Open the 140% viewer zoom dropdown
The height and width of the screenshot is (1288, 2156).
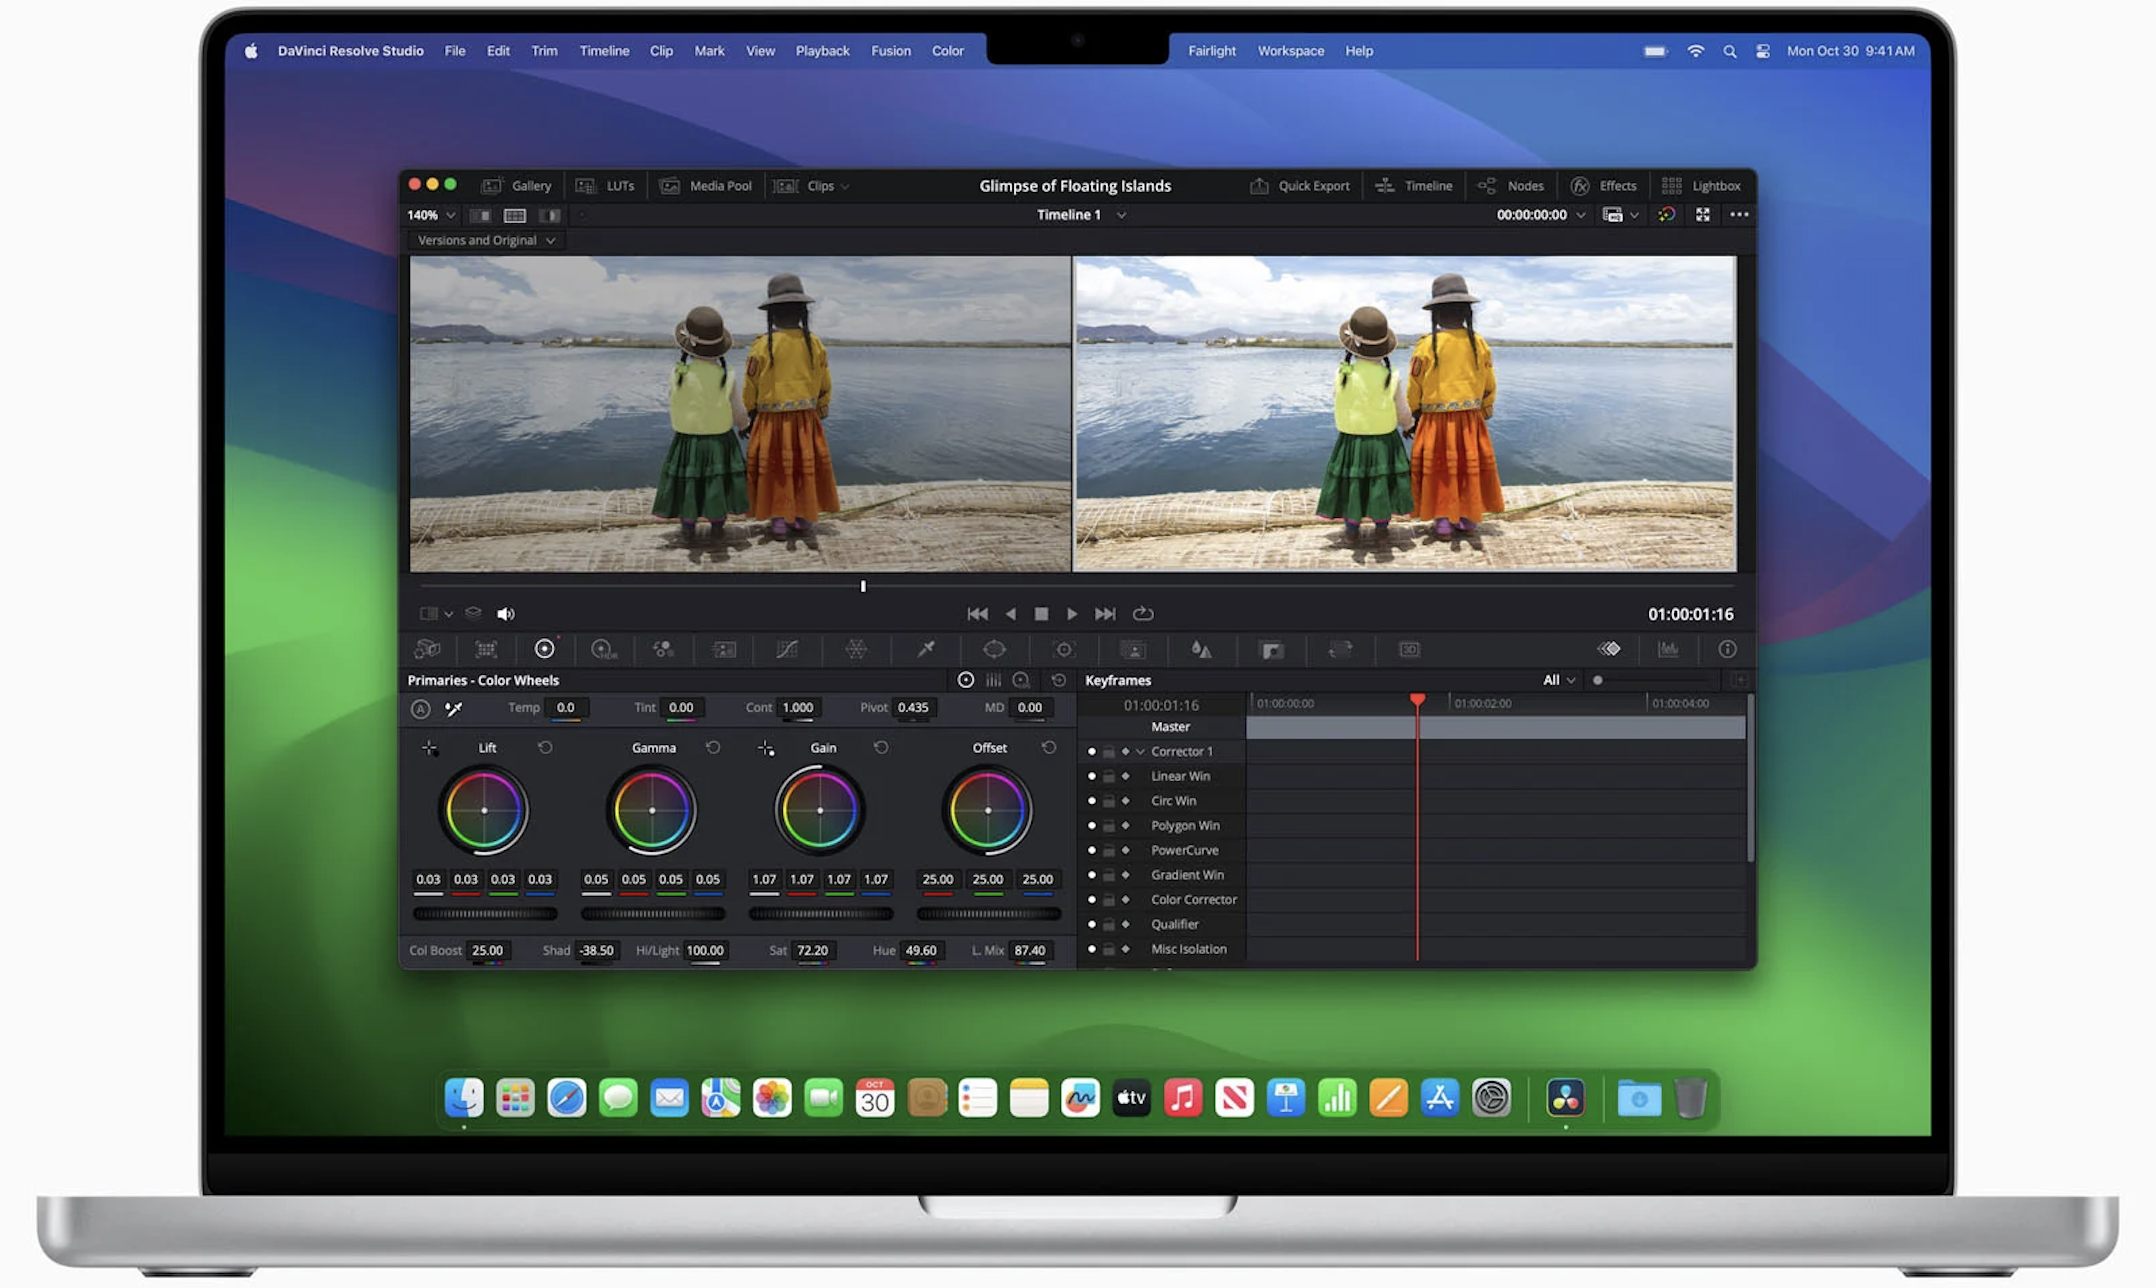(431, 215)
